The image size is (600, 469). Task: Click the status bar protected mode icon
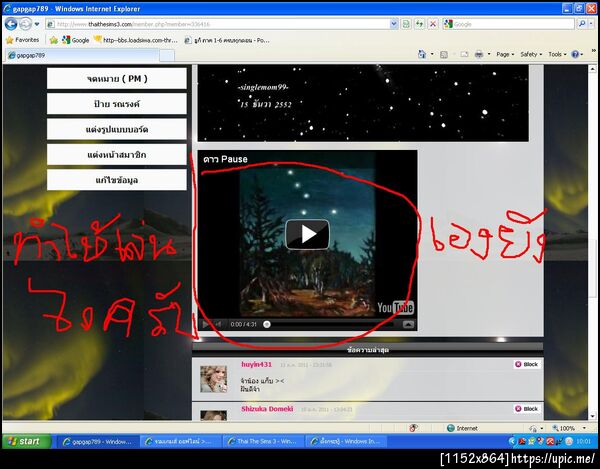click(533, 428)
